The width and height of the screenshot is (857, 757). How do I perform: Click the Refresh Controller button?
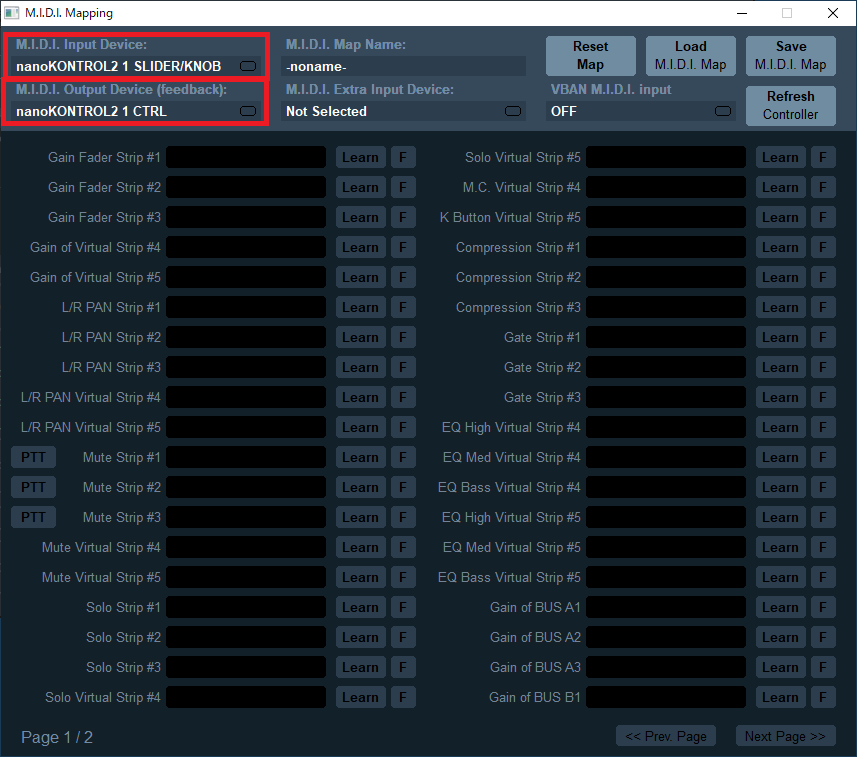click(790, 105)
